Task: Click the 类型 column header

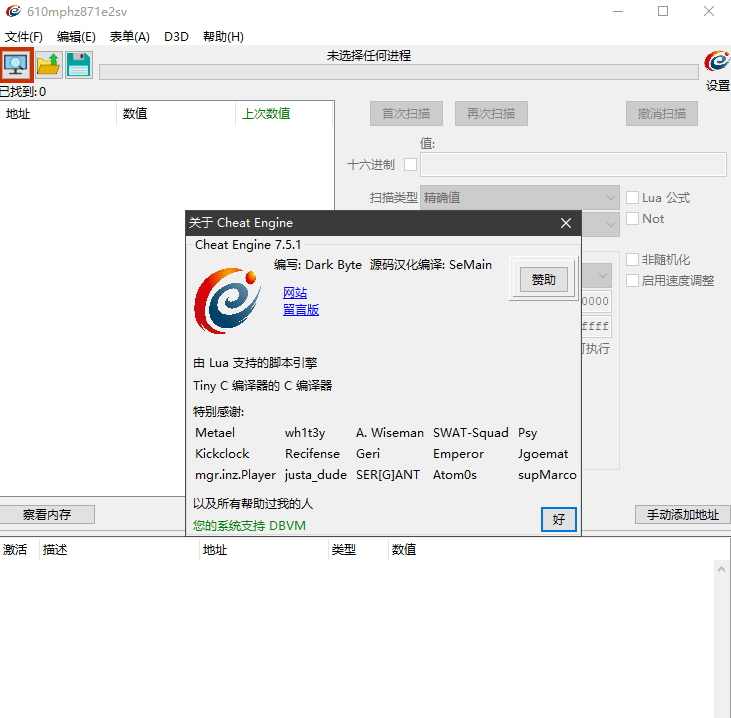Action: [358, 550]
